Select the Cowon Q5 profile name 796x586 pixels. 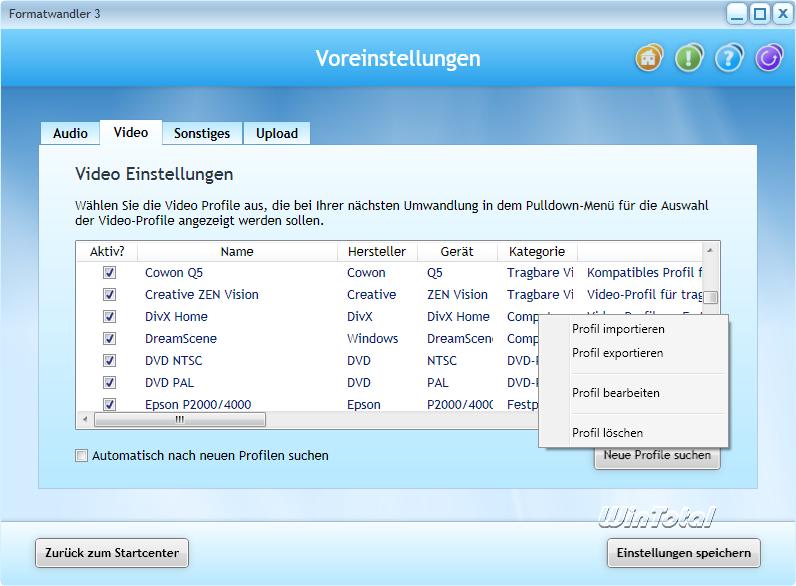click(174, 273)
